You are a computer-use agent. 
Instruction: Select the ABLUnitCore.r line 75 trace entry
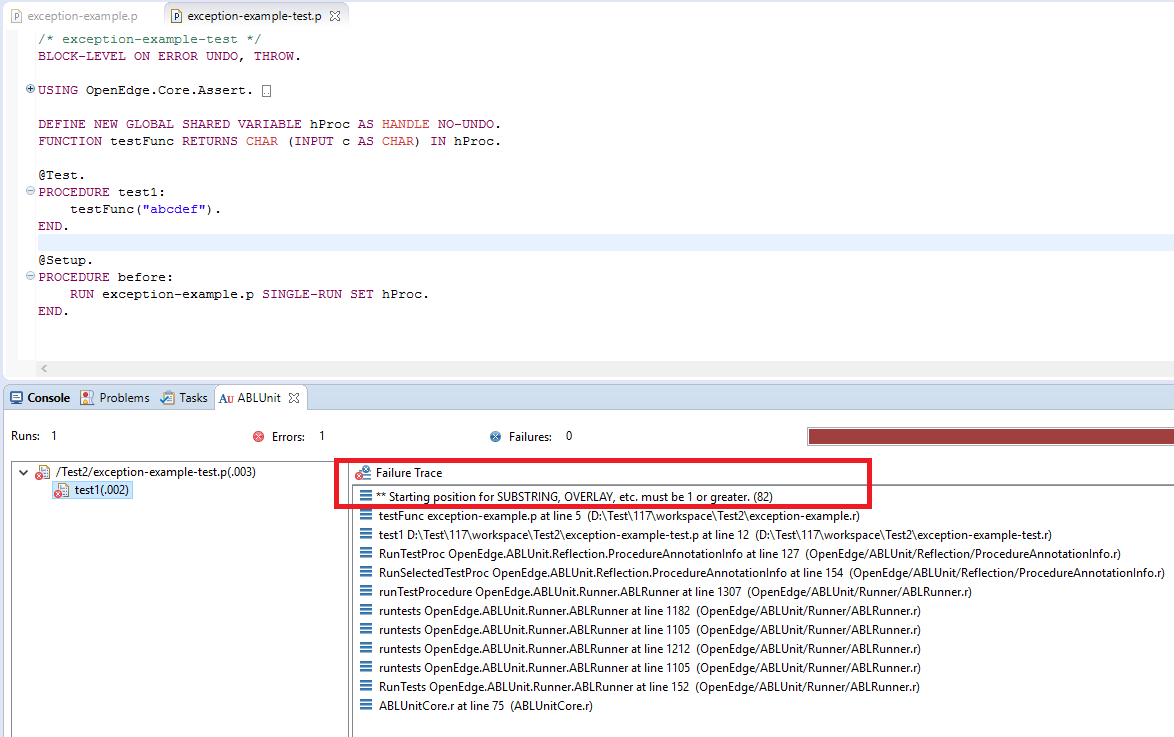click(x=486, y=706)
